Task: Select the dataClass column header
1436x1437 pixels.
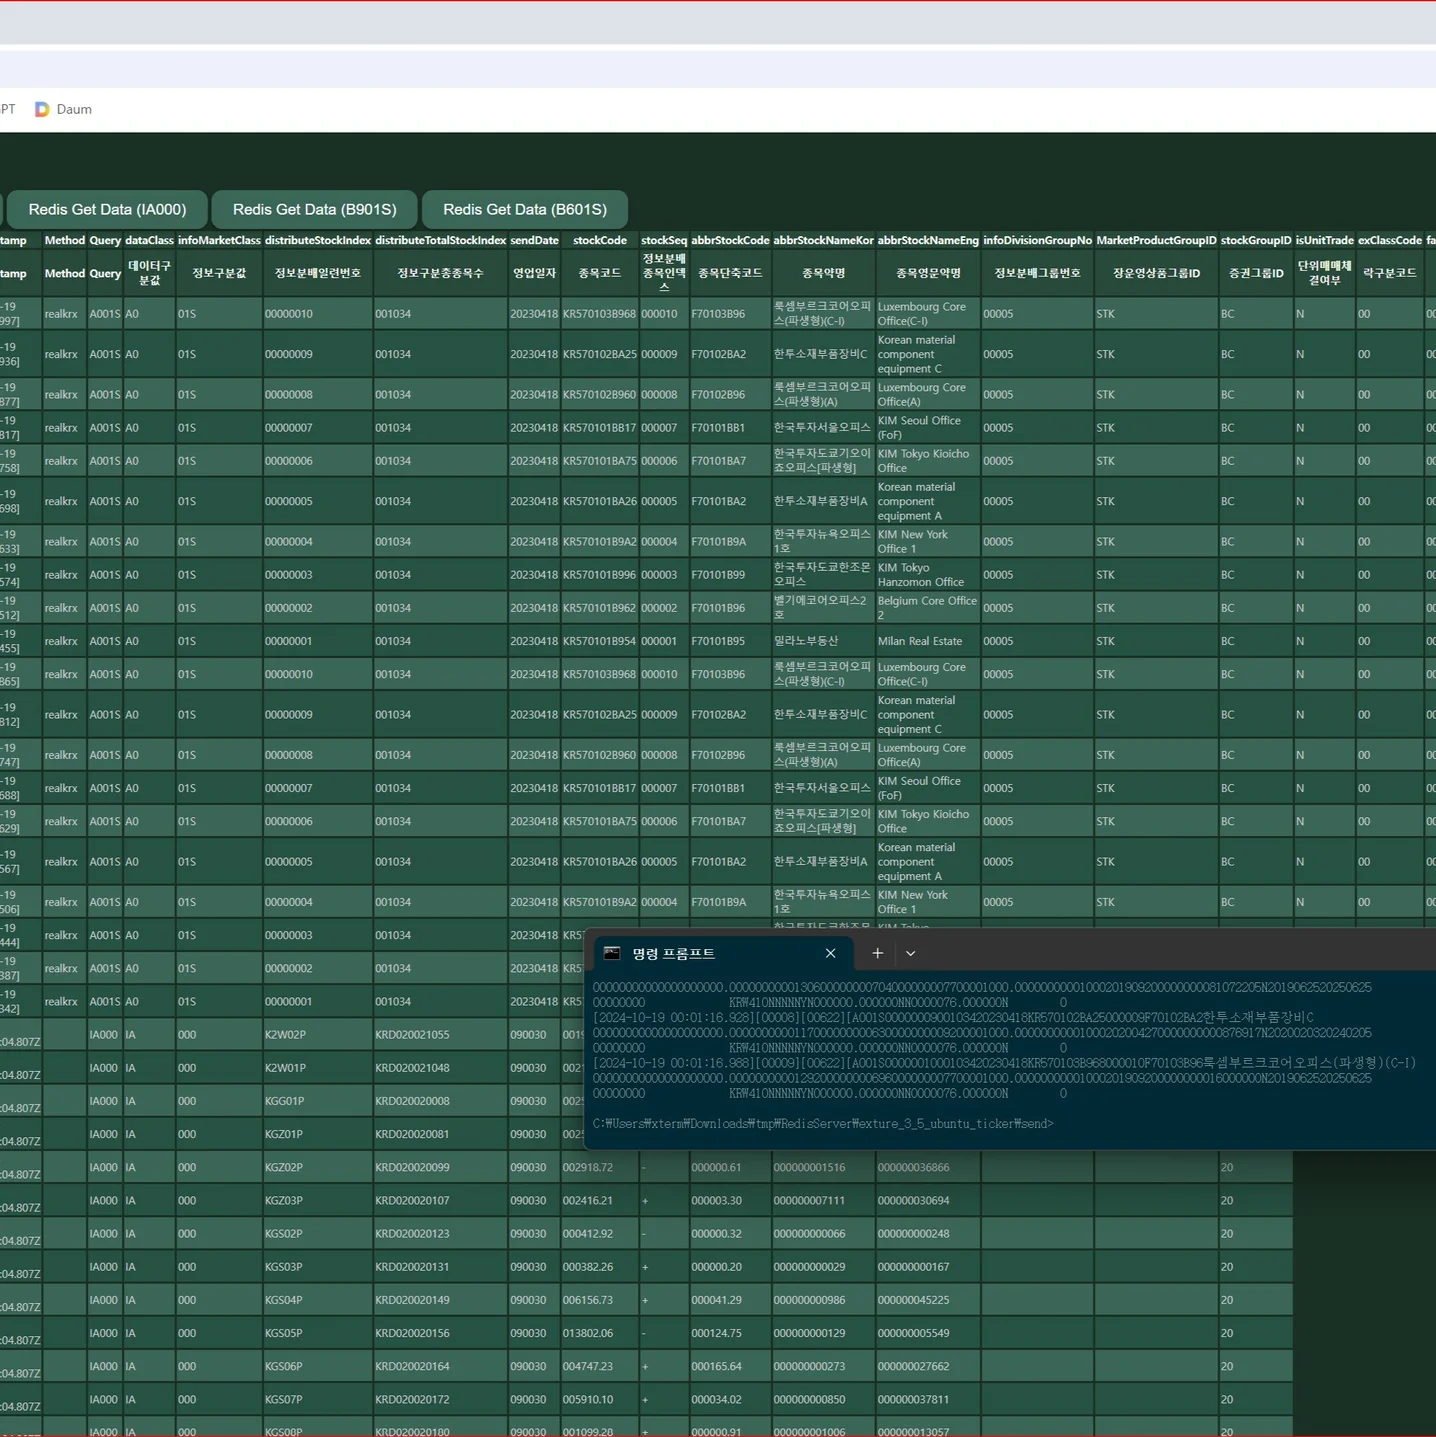Action: click(x=149, y=240)
